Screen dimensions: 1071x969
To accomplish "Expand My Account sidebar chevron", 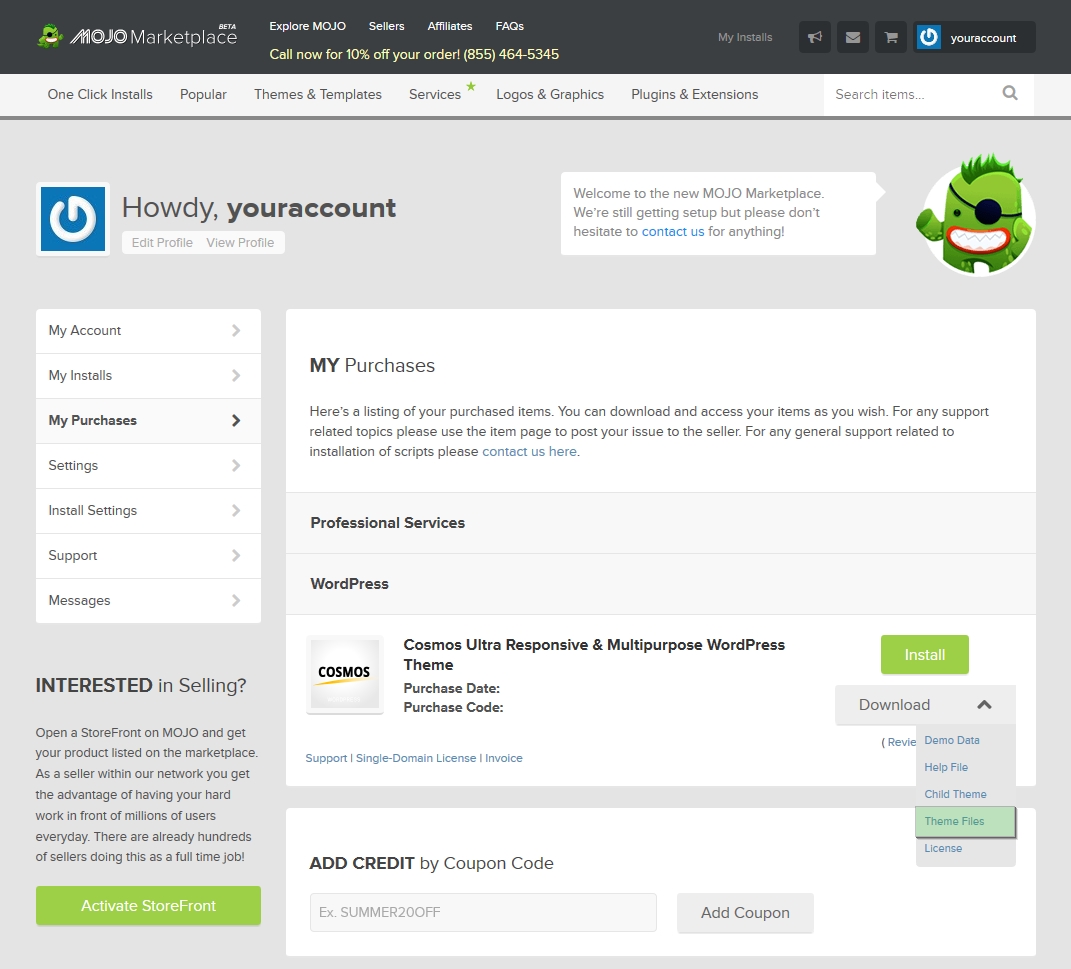I will pyautogui.click(x=236, y=331).
